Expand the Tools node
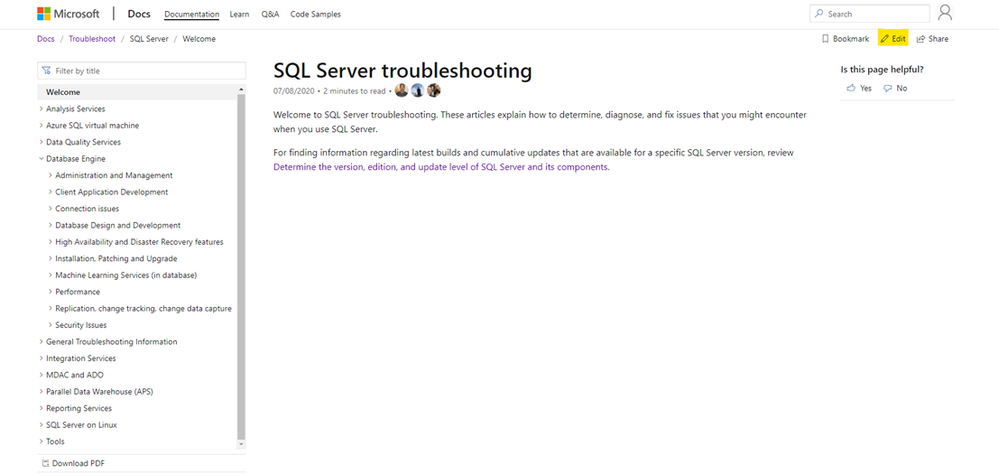 pyautogui.click(x=41, y=441)
